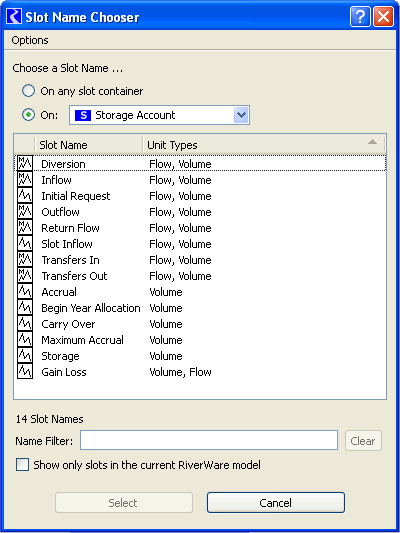The width and height of the screenshot is (400, 533).
Task: Select the On: radio button
Action: [x=29, y=115]
